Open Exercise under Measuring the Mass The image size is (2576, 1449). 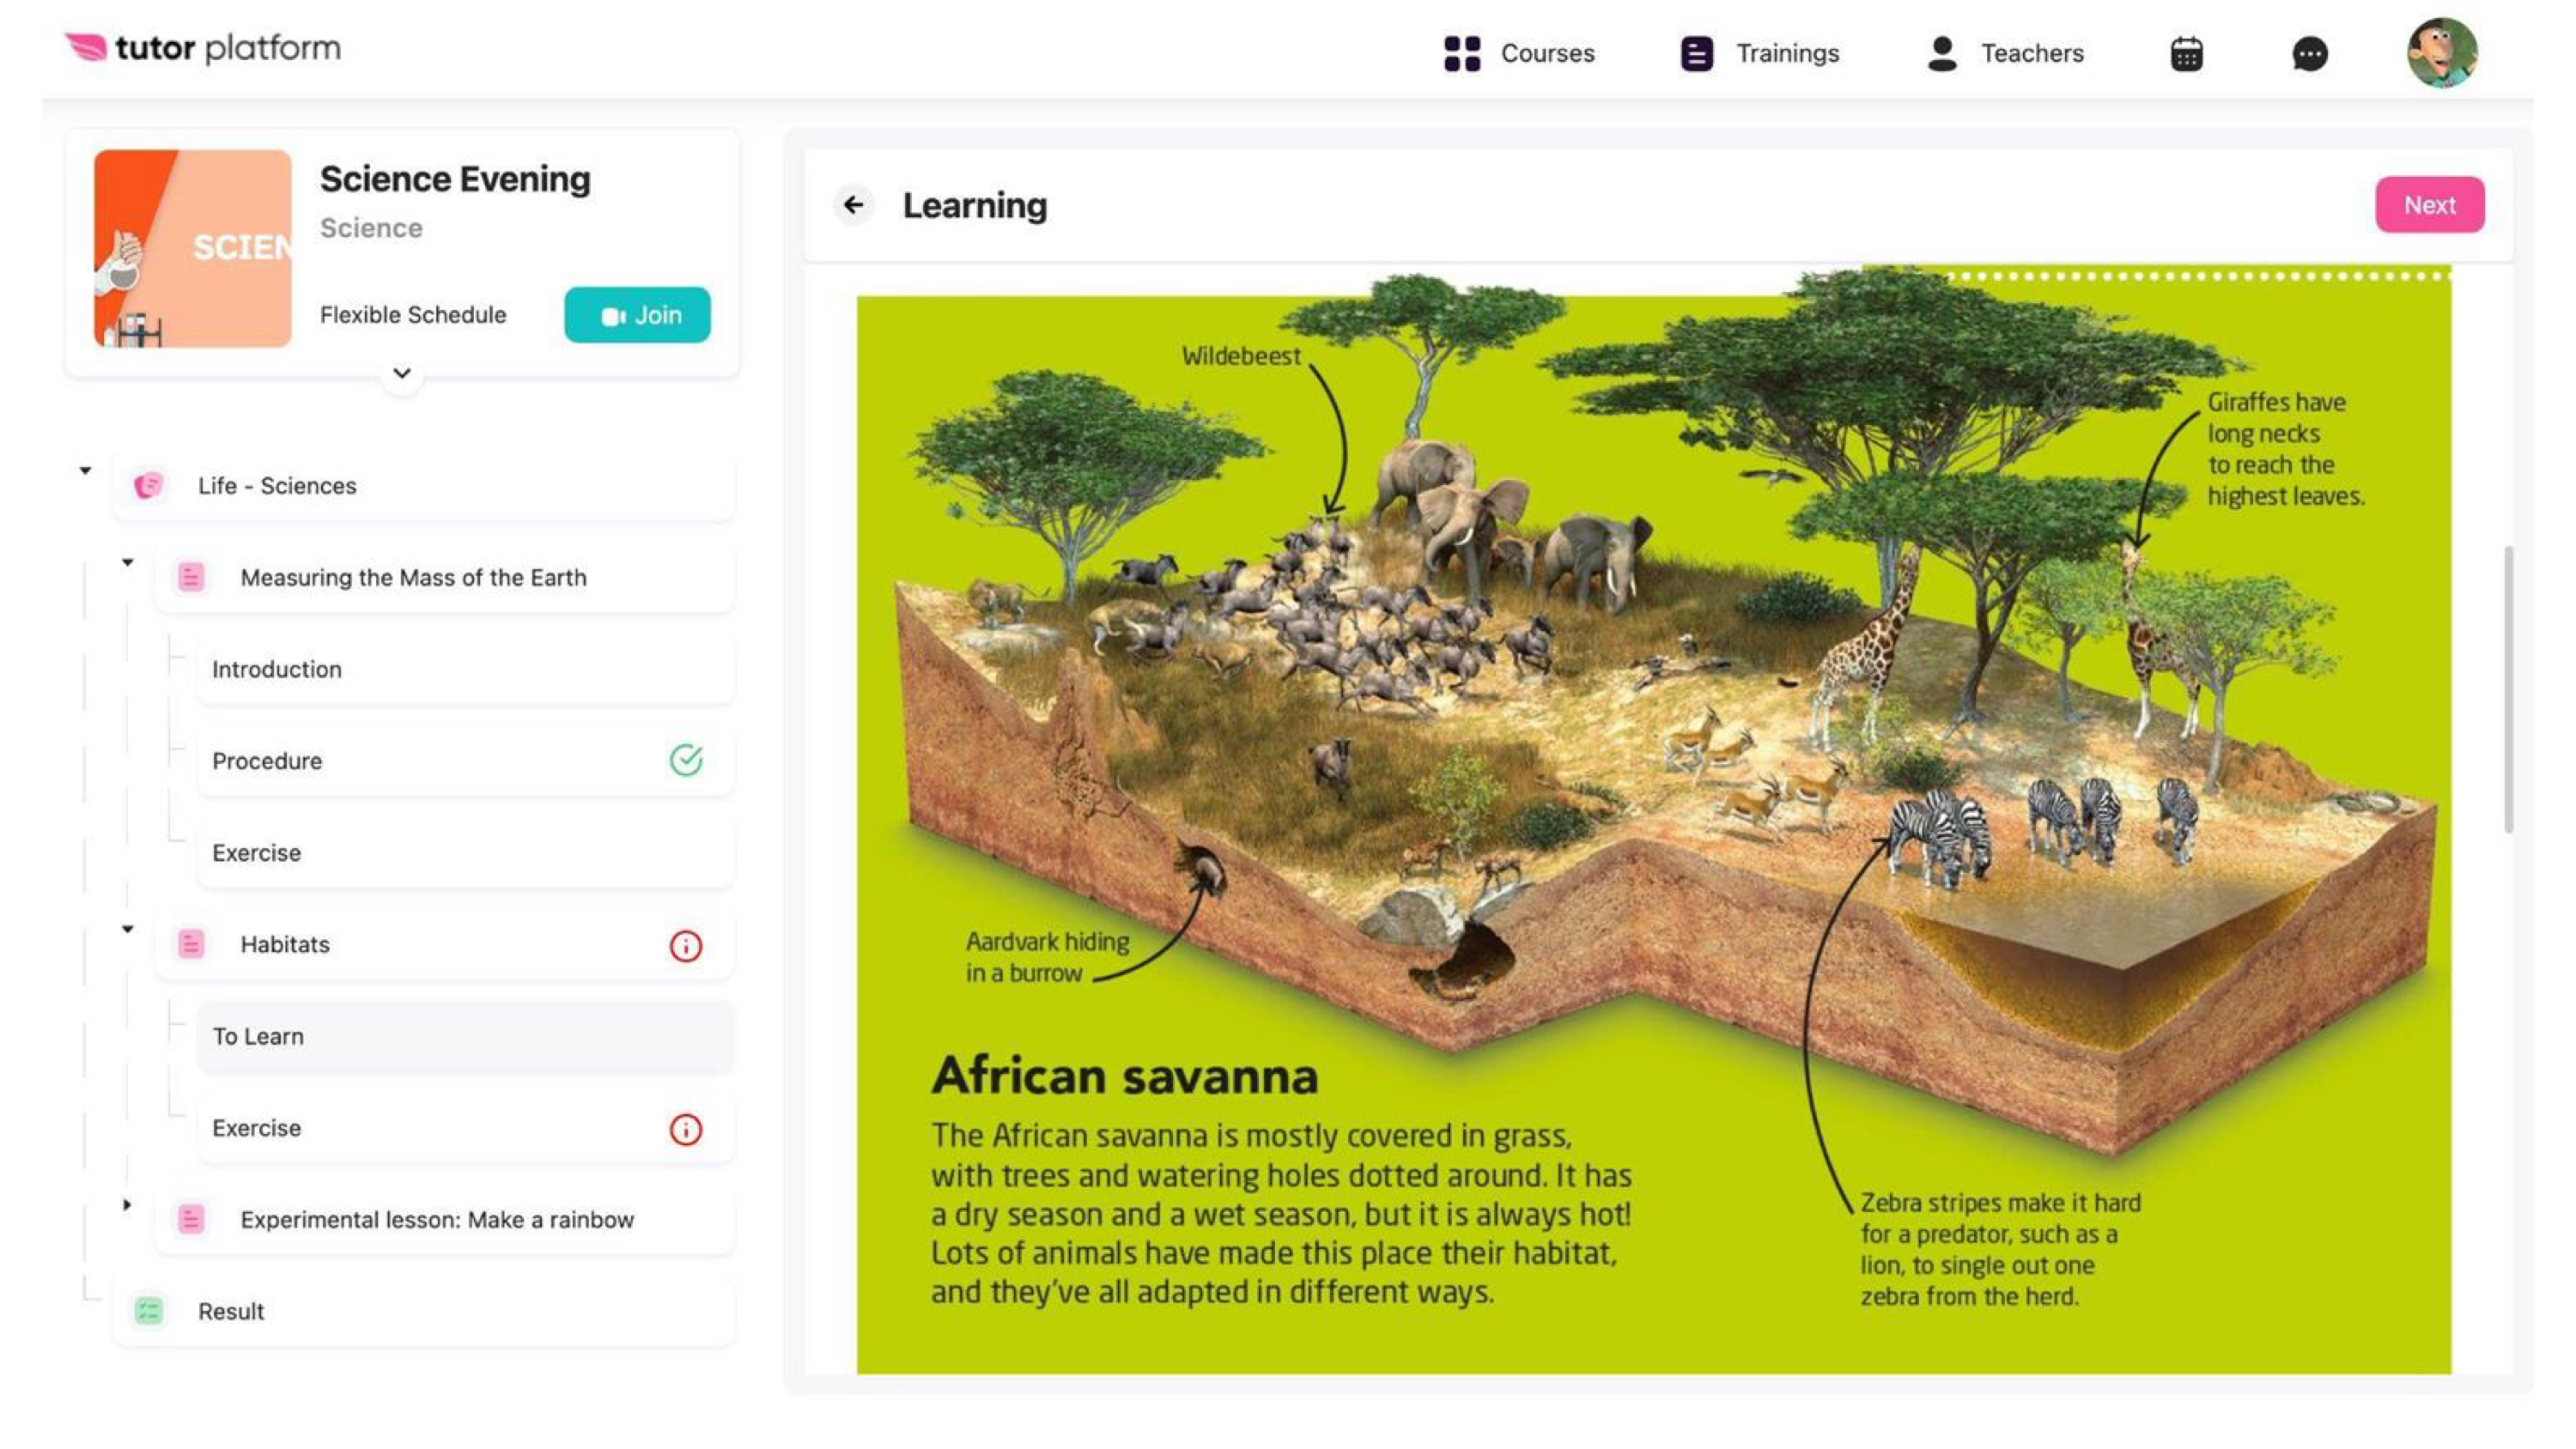click(465, 853)
